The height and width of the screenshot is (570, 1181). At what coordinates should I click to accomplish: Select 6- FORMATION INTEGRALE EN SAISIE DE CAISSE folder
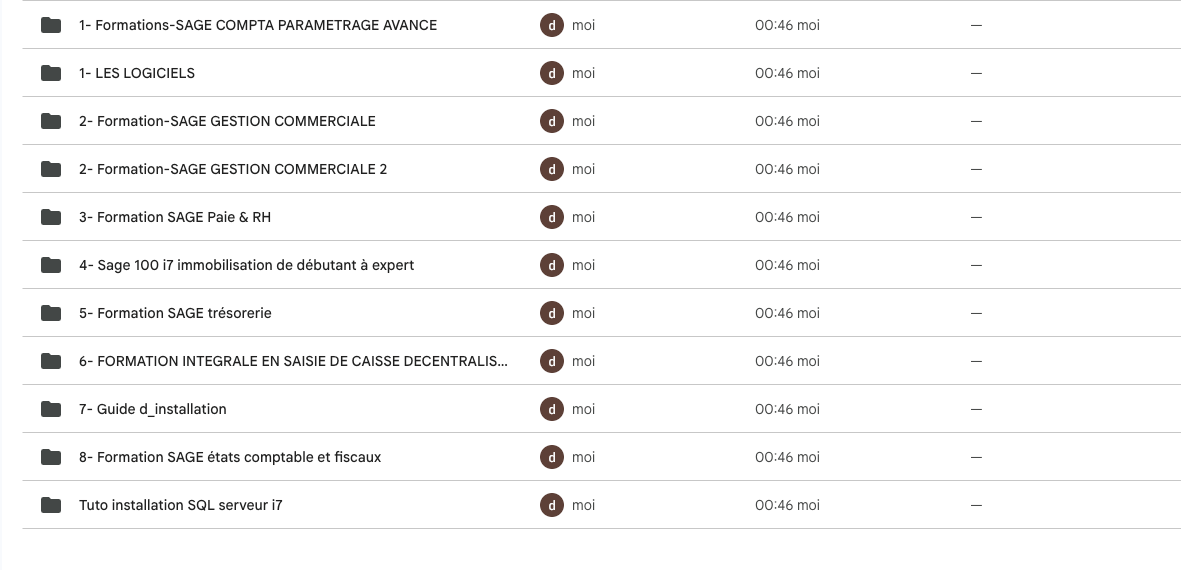click(293, 361)
